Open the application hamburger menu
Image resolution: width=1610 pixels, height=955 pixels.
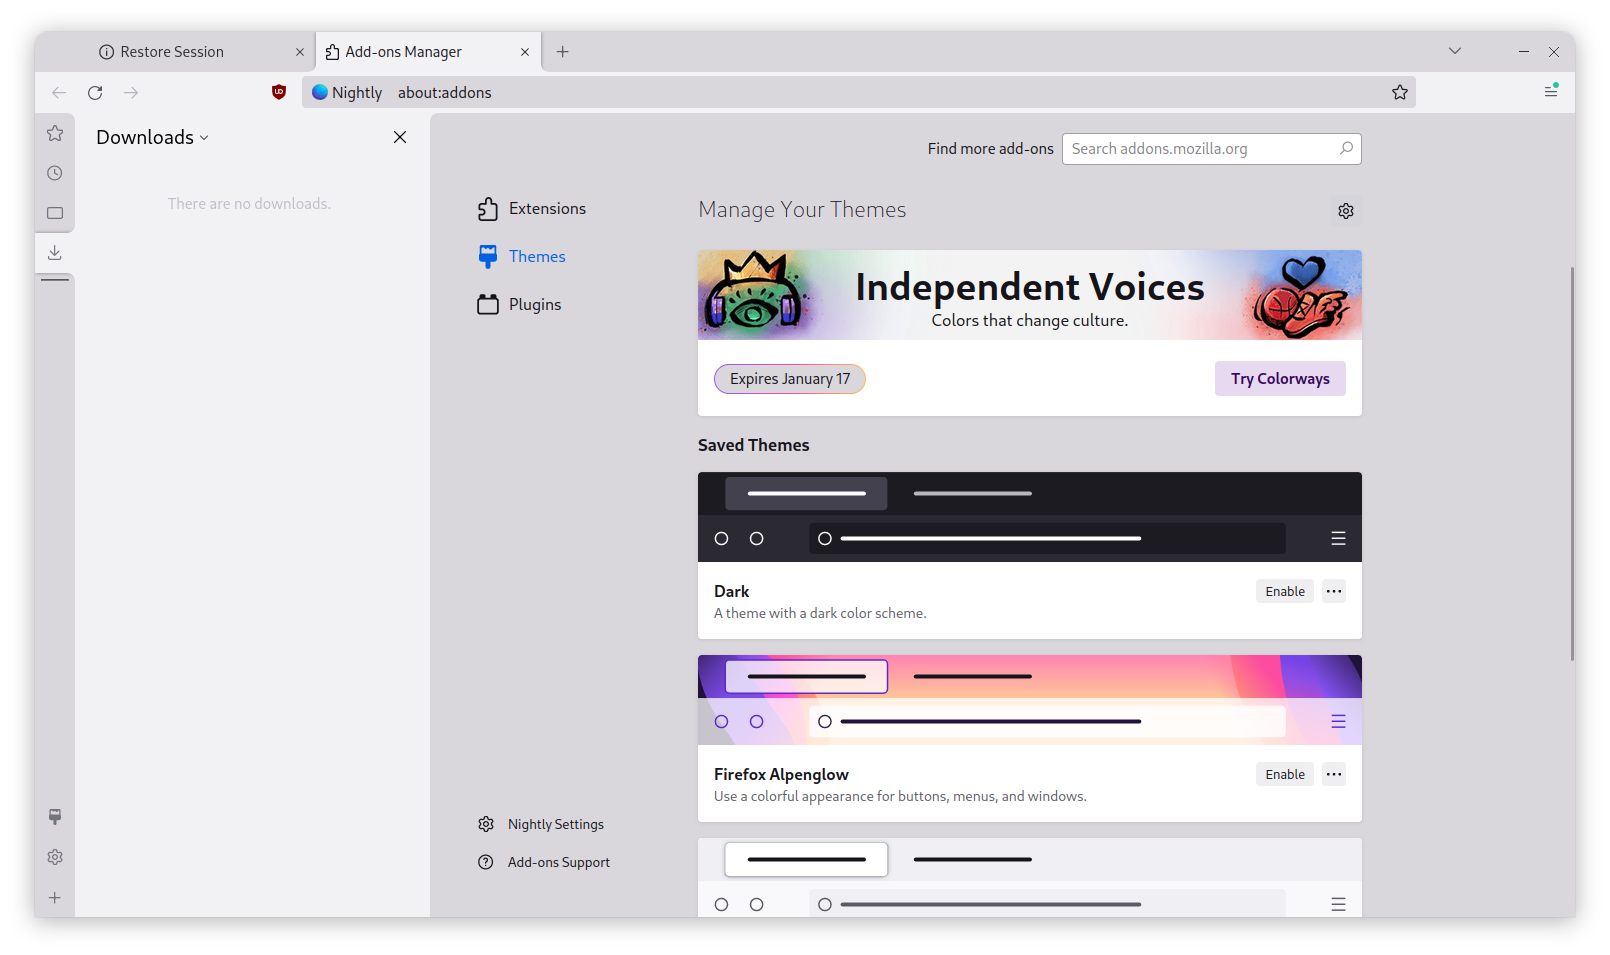point(1551,91)
